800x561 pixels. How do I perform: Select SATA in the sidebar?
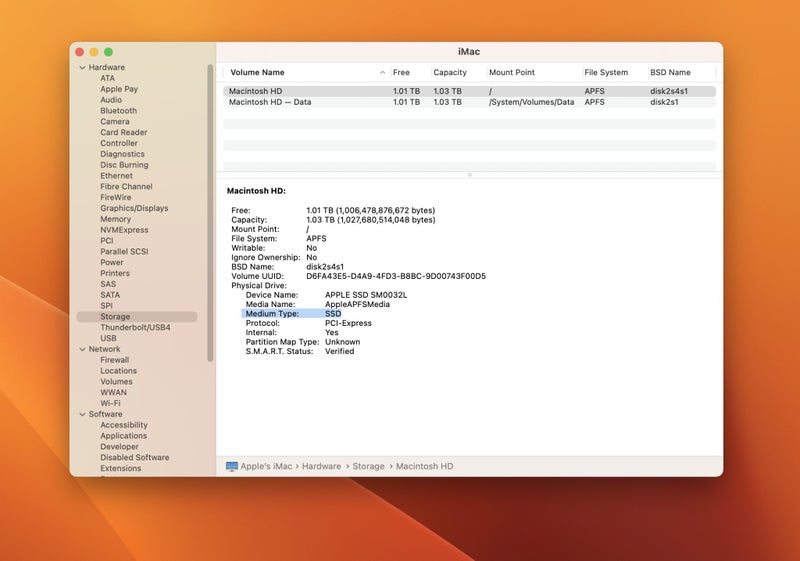pos(110,295)
